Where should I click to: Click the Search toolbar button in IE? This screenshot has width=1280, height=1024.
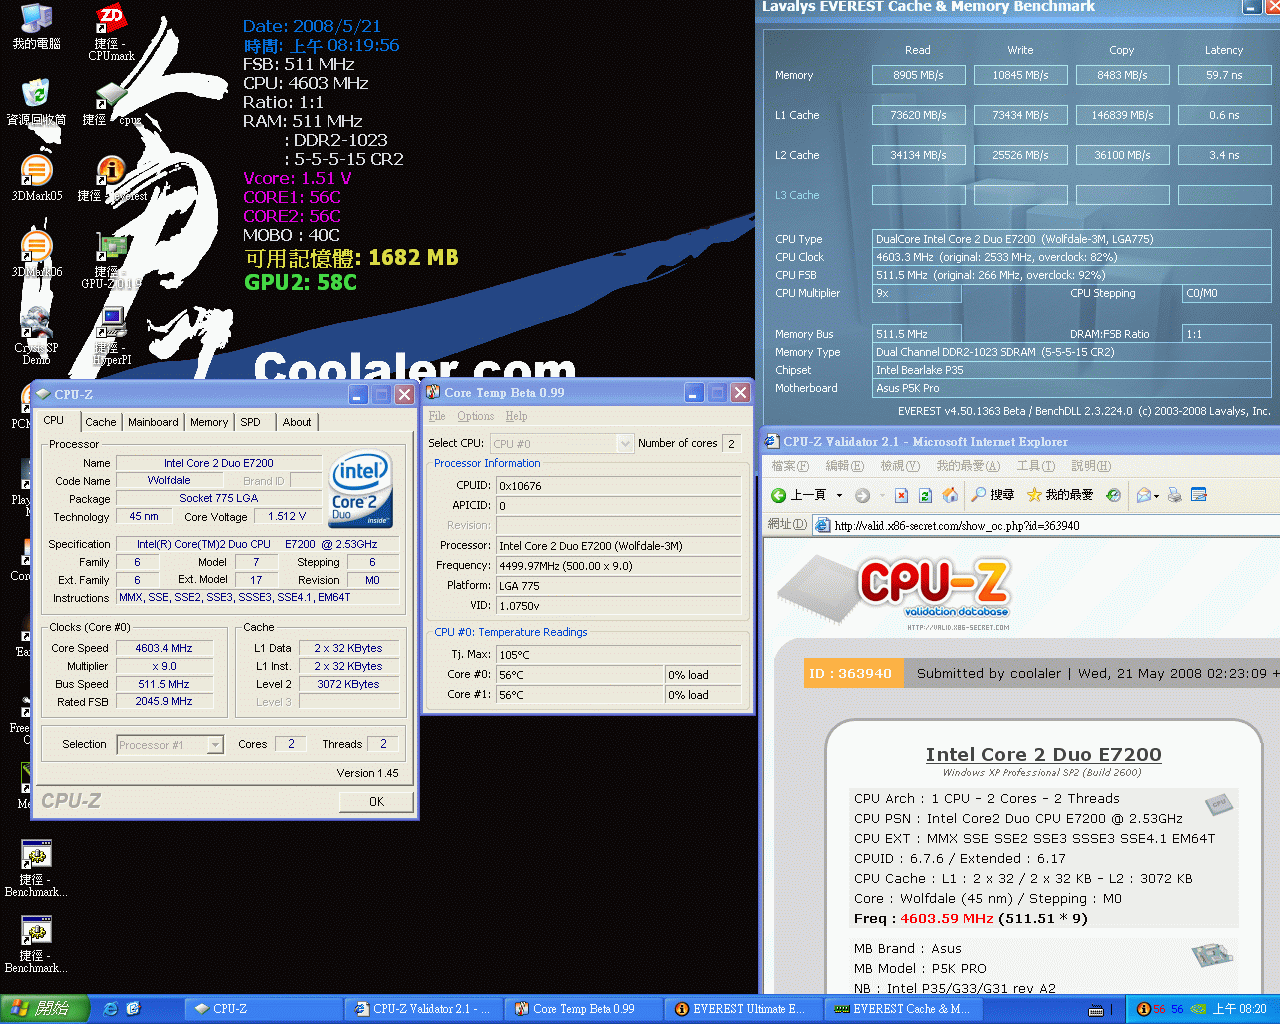[x=992, y=495]
